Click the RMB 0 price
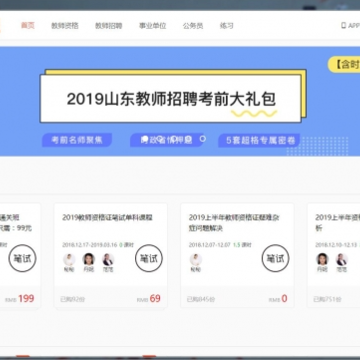 pyautogui.click(x=278, y=299)
